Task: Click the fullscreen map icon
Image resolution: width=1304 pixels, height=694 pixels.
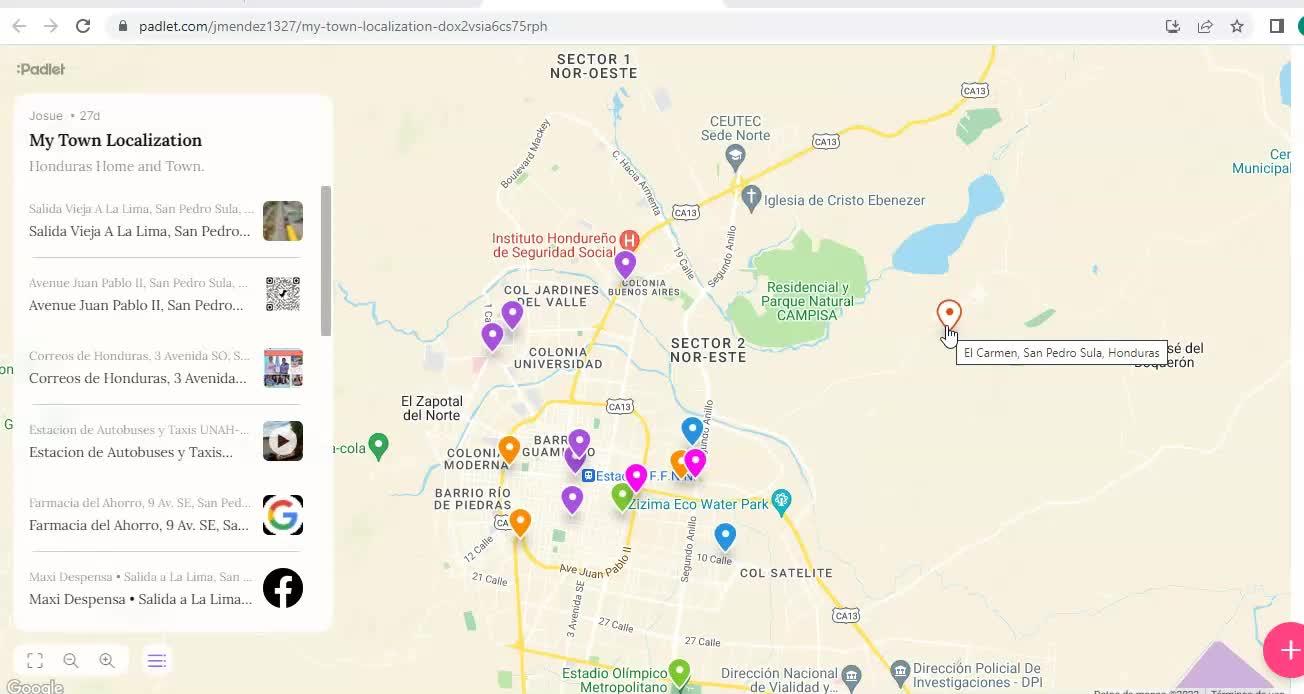Action: point(35,660)
